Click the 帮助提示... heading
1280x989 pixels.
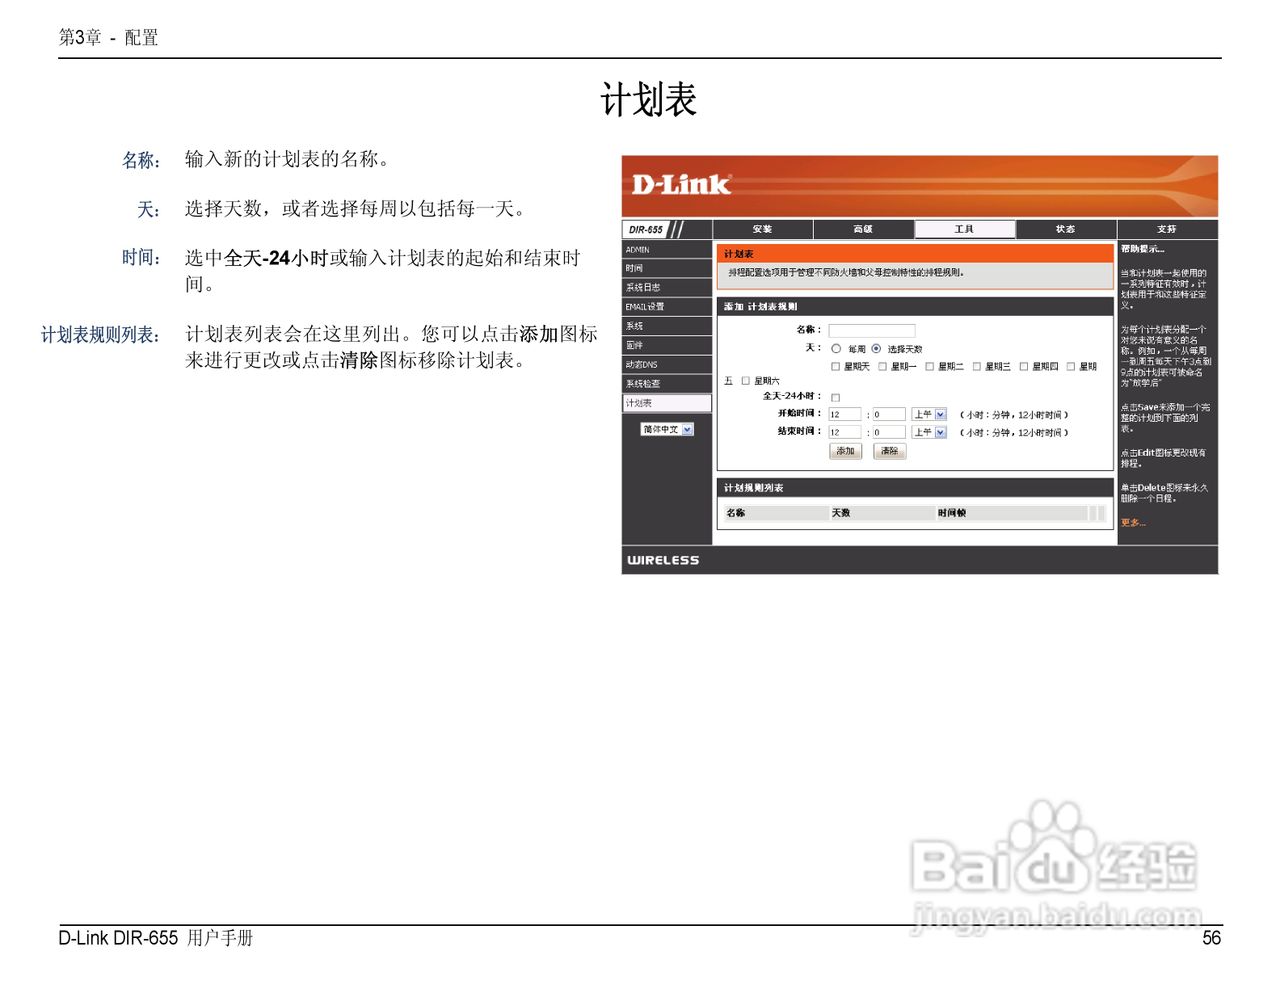tap(1142, 249)
